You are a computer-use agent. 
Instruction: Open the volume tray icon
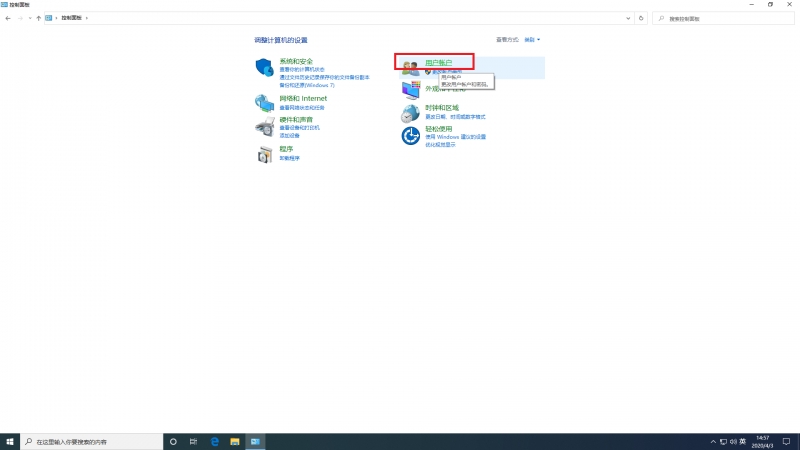tap(733, 442)
